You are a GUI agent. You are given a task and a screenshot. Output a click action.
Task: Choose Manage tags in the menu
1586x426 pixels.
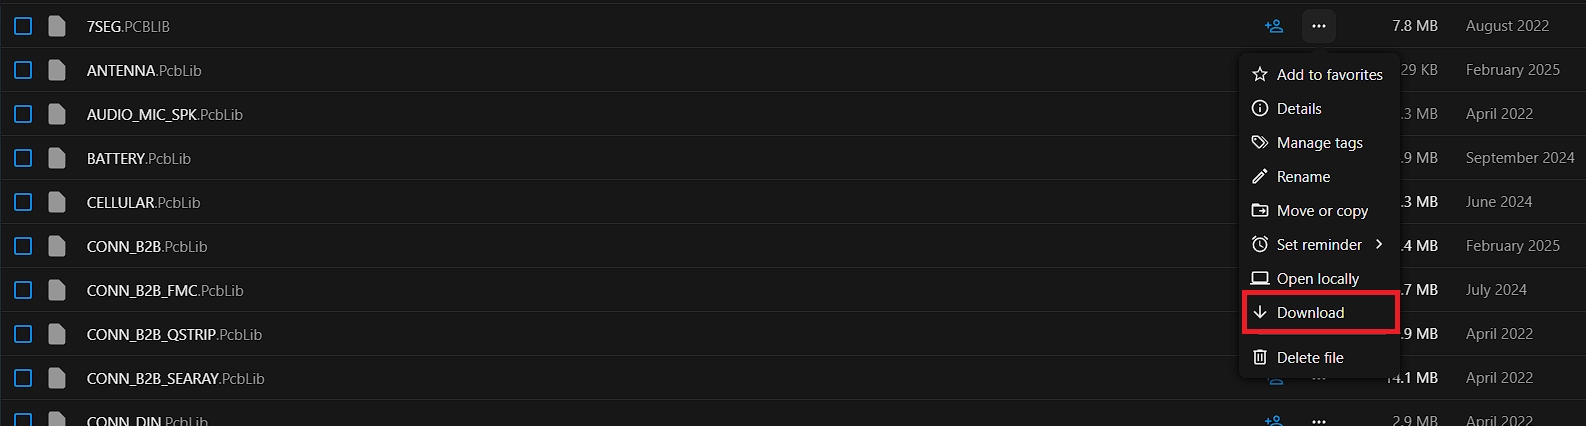pyautogui.click(x=1319, y=143)
